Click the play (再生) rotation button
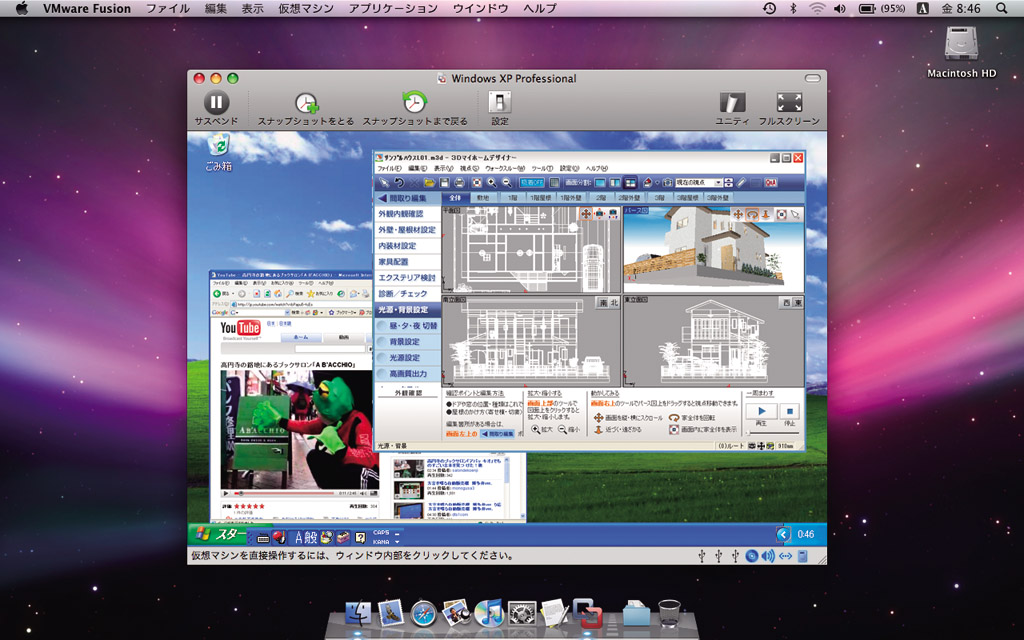Image resolution: width=1024 pixels, height=640 pixels. 761,411
